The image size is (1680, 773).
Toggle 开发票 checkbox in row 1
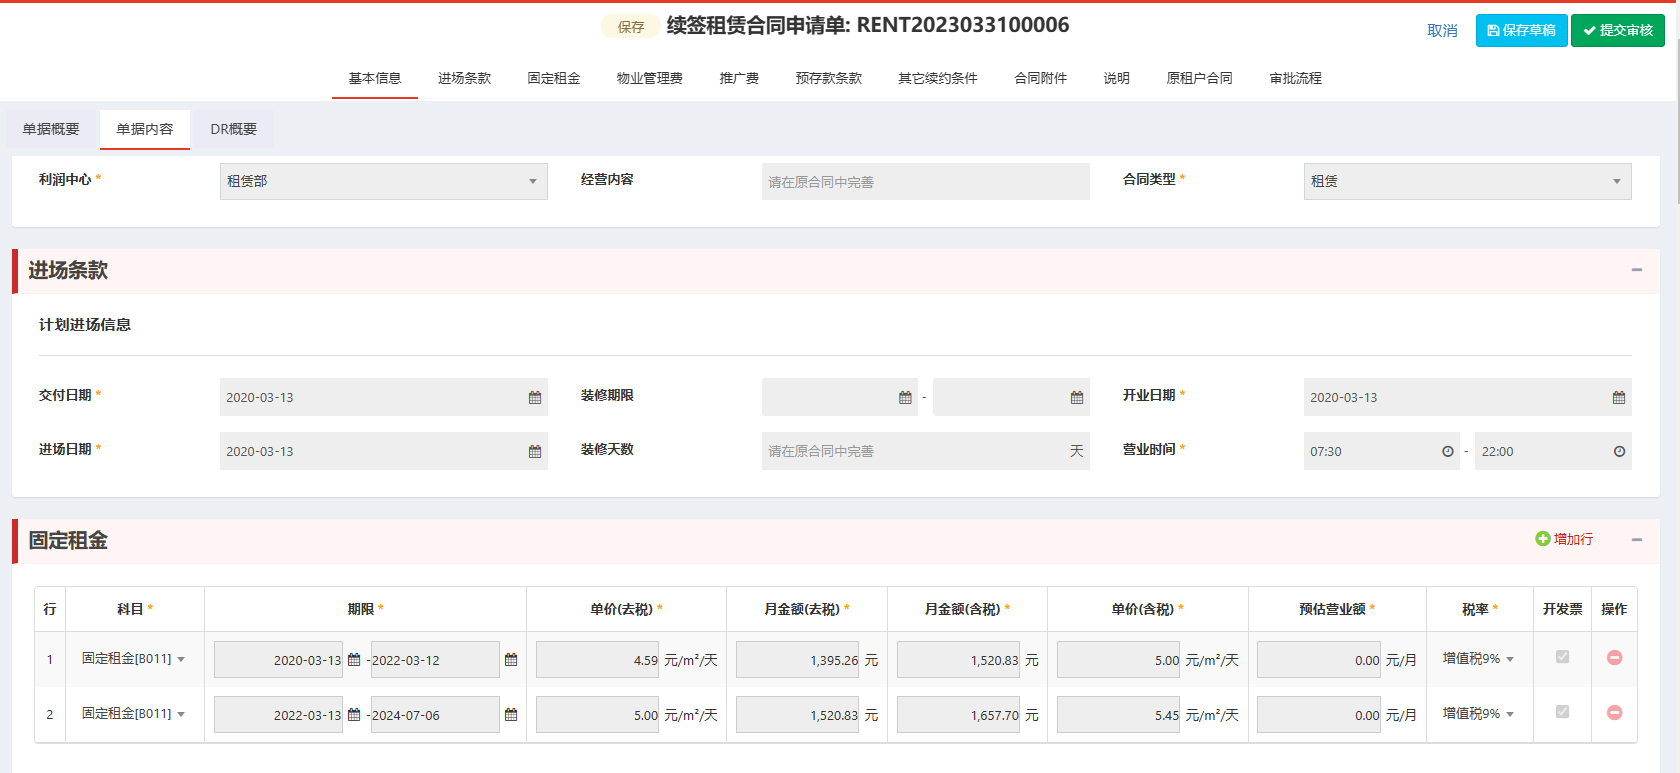pyautogui.click(x=1562, y=657)
